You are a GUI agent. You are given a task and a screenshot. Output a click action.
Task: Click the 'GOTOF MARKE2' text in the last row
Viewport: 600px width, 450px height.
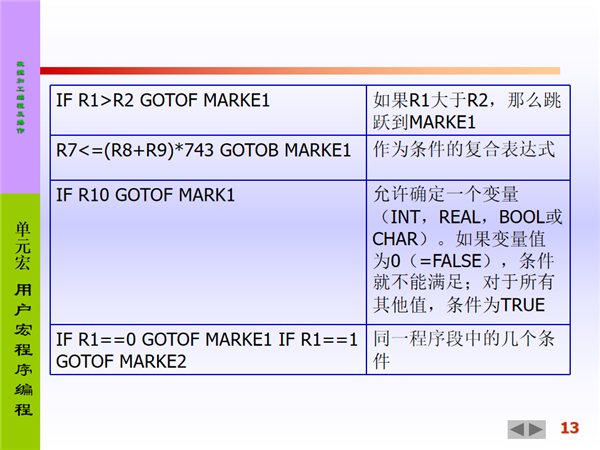click(x=121, y=360)
